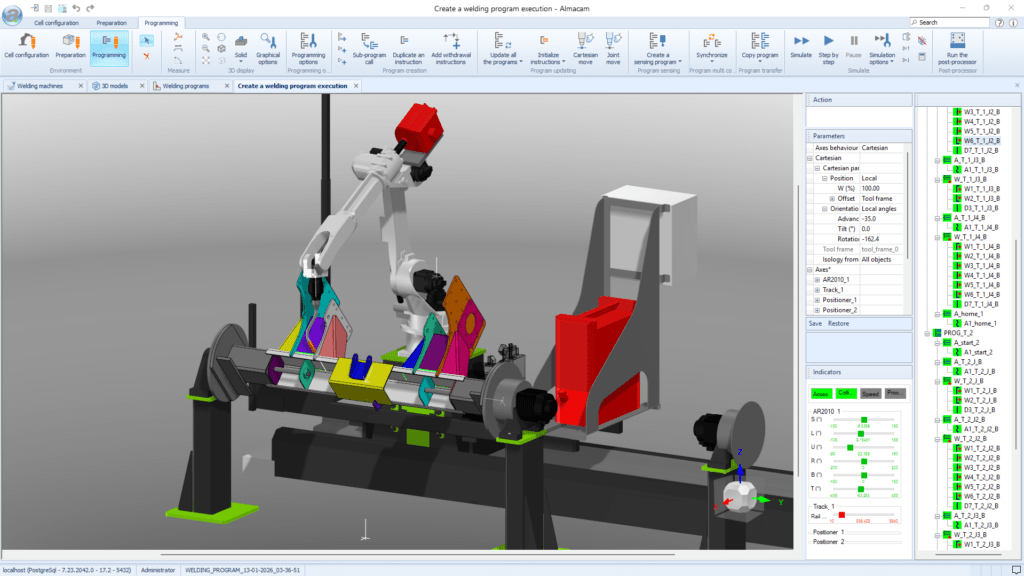Viewport: 1024px width, 576px height.
Task: Click the Rail track slider handle
Action: (x=842, y=515)
